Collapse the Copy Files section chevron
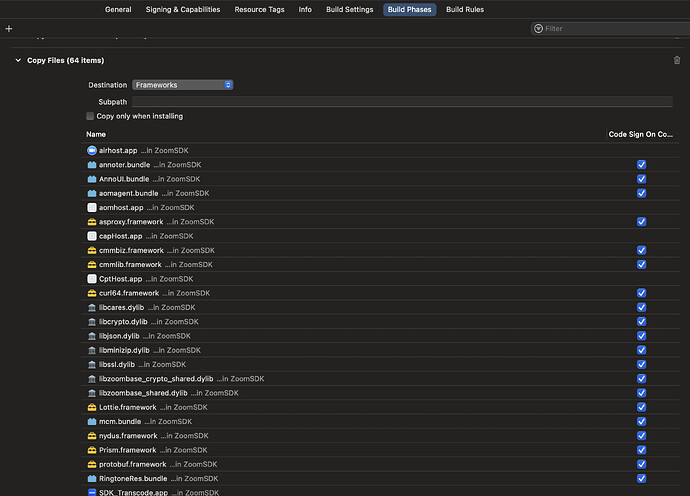This screenshot has width=690, height=496. (18, 60)
